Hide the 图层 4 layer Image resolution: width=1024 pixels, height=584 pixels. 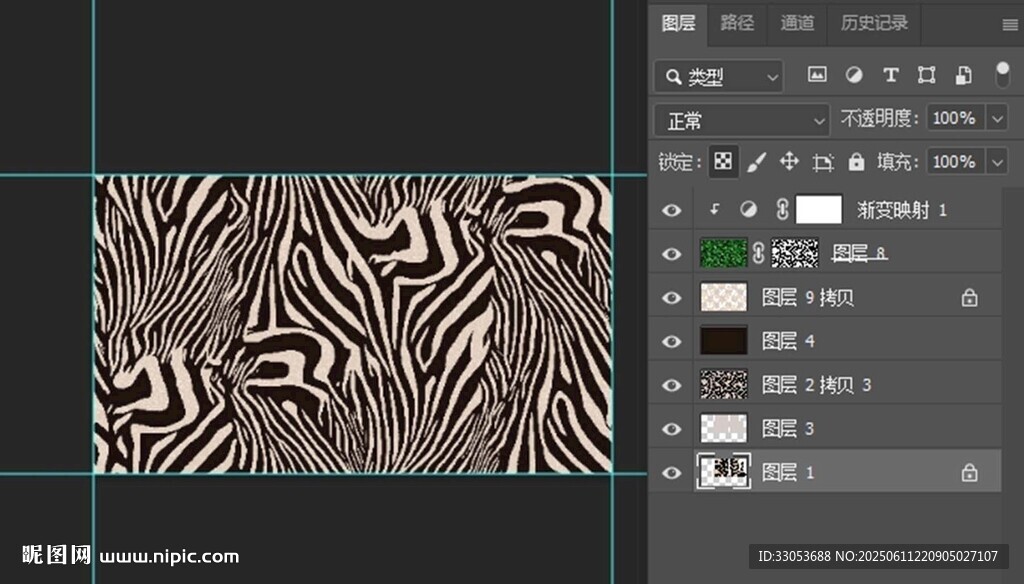tap(671, 341)
